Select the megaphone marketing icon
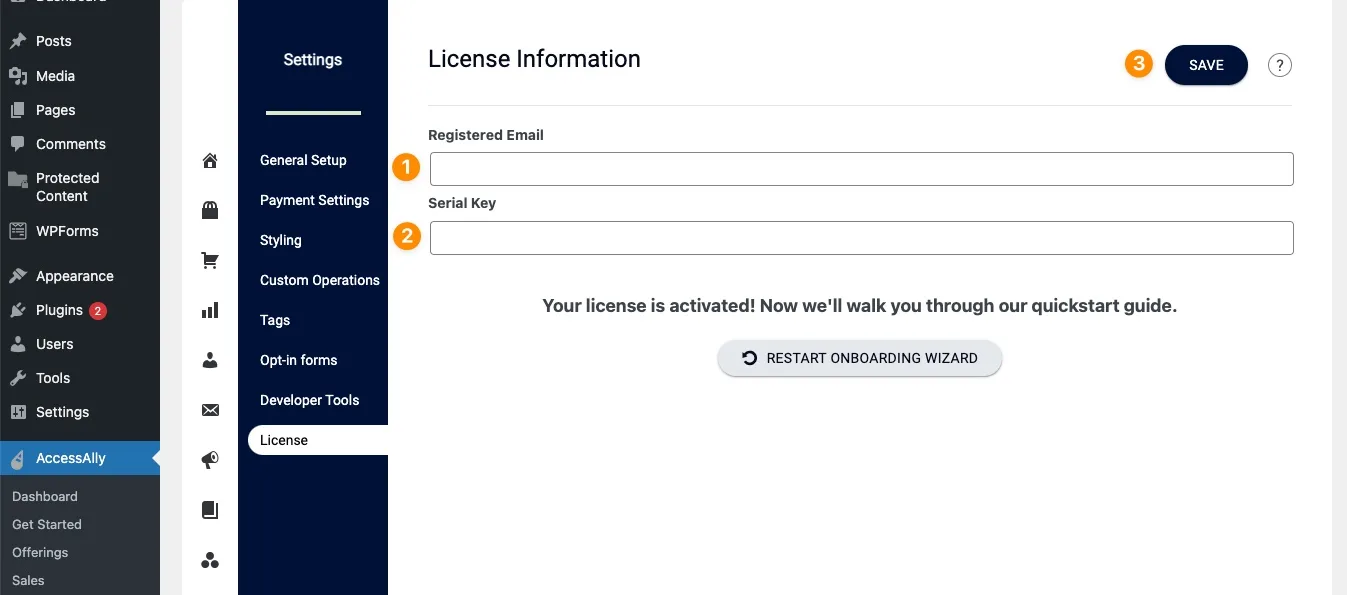 209,460
